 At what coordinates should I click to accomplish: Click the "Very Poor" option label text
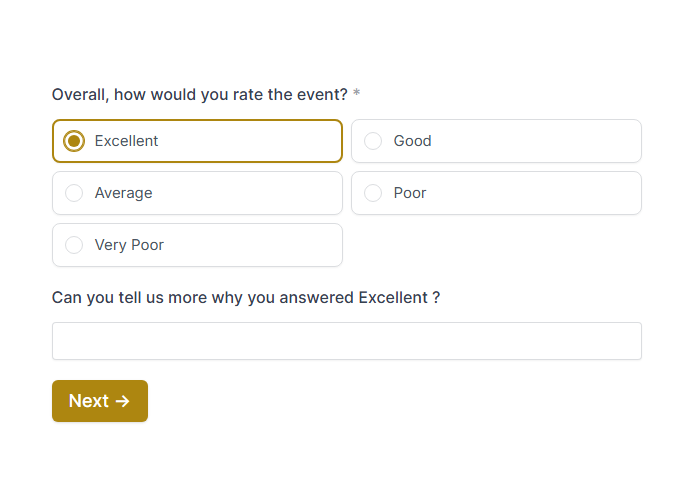(x=129, y=245)
